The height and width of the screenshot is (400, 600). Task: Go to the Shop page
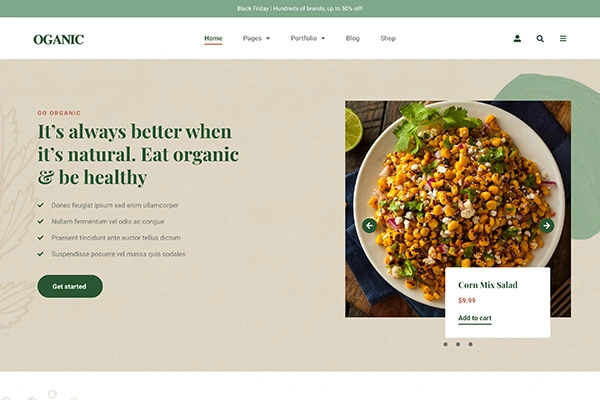click(388, 38)
